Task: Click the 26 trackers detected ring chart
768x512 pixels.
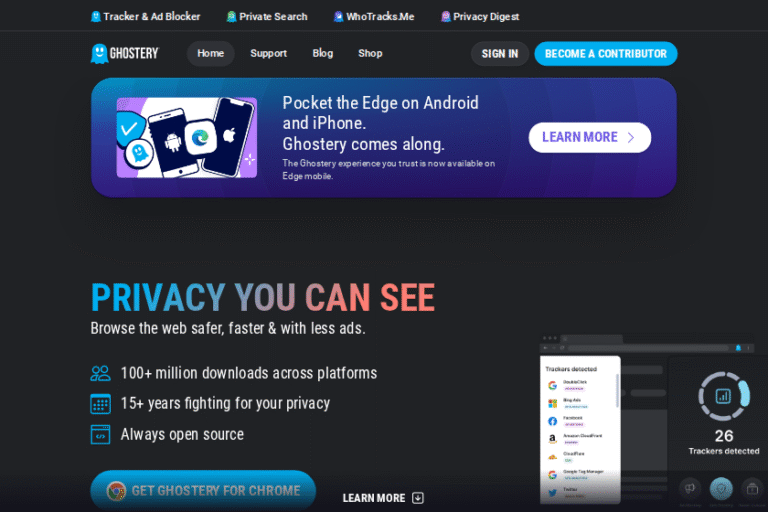Action: click(723, 396)
